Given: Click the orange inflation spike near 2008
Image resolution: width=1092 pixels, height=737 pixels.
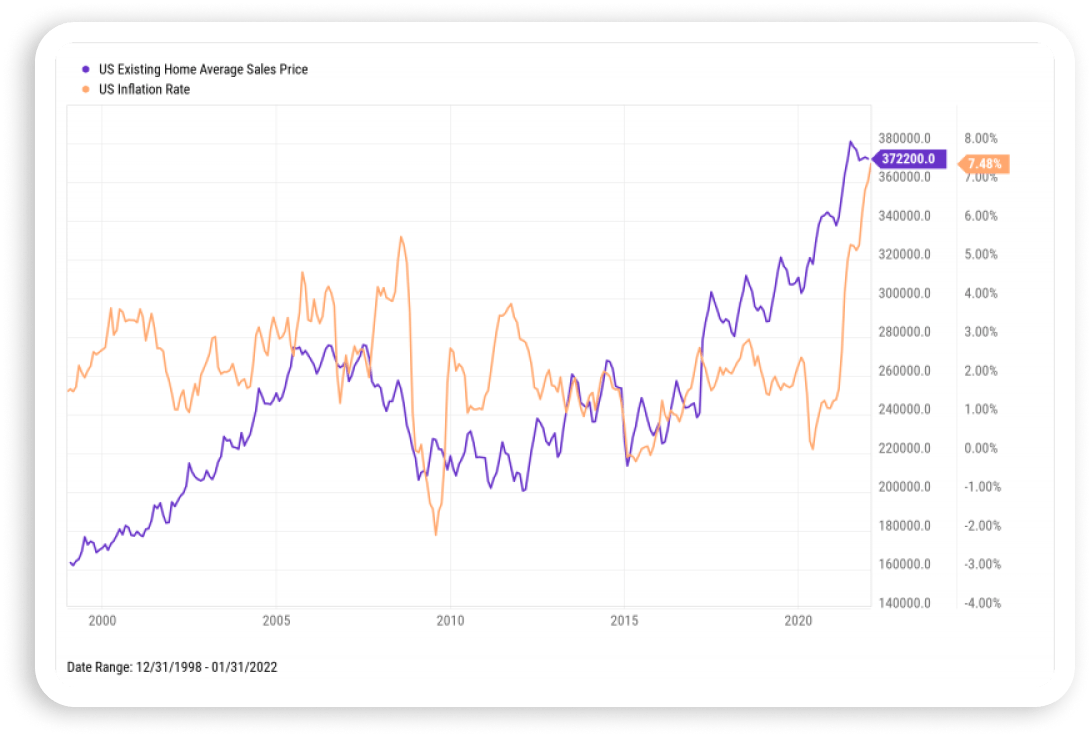Looking at the screenshot, I should point(403,238).
